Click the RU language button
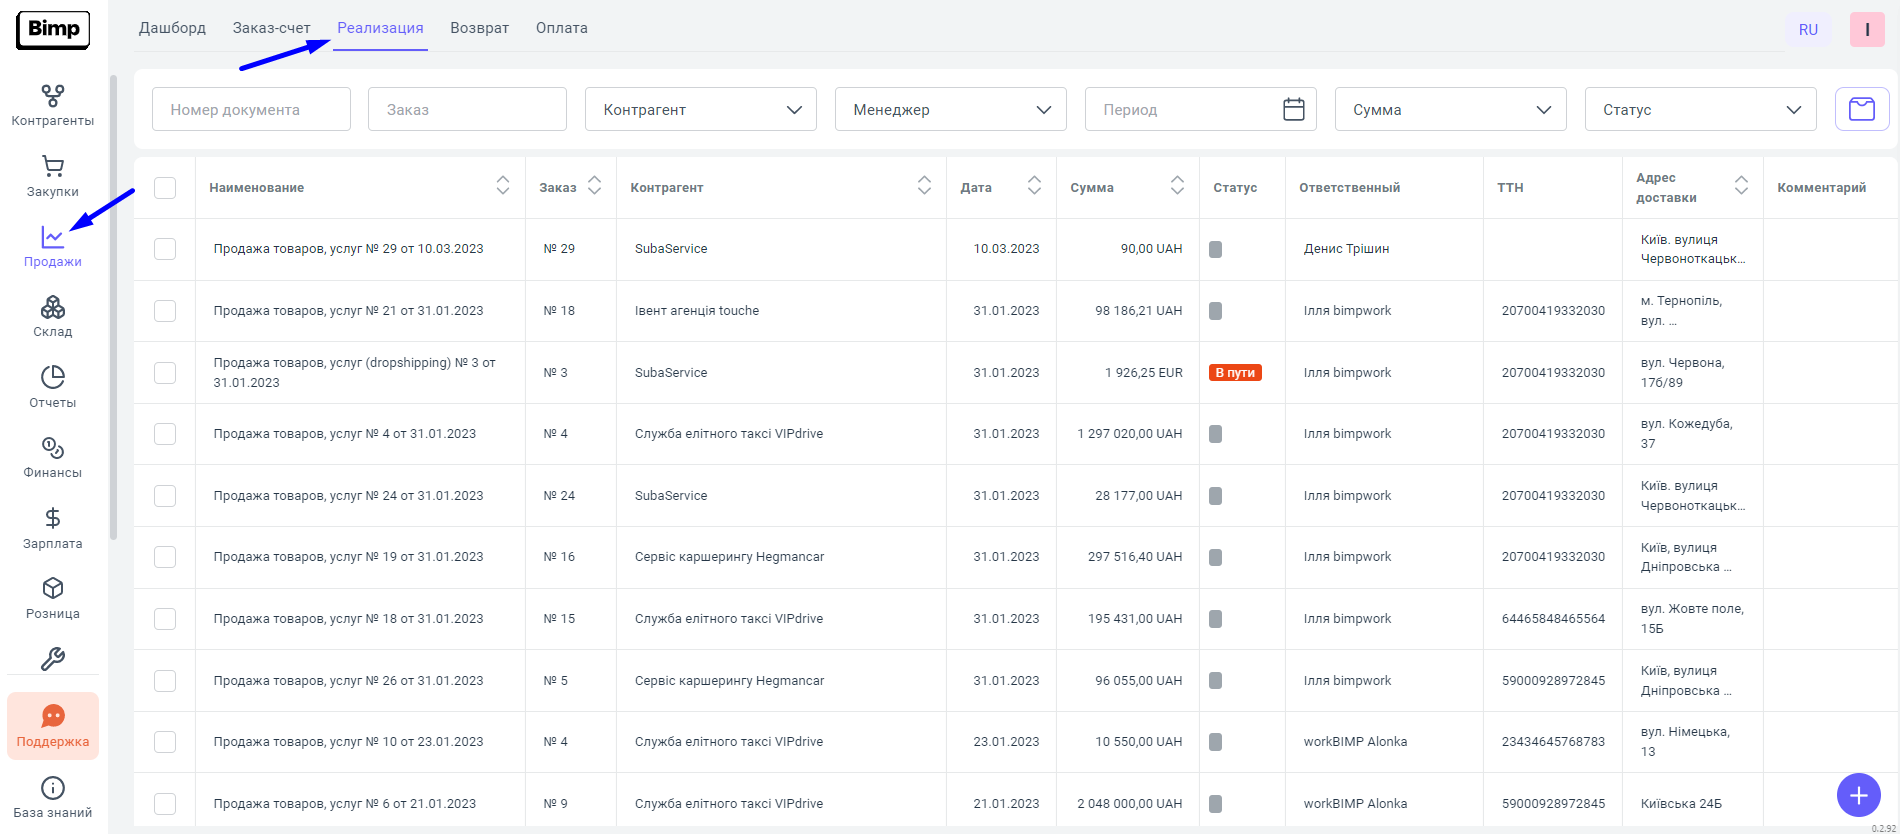Viewport: 1900px width, 834px height. pyautogui.click(x=1808, y=30)
